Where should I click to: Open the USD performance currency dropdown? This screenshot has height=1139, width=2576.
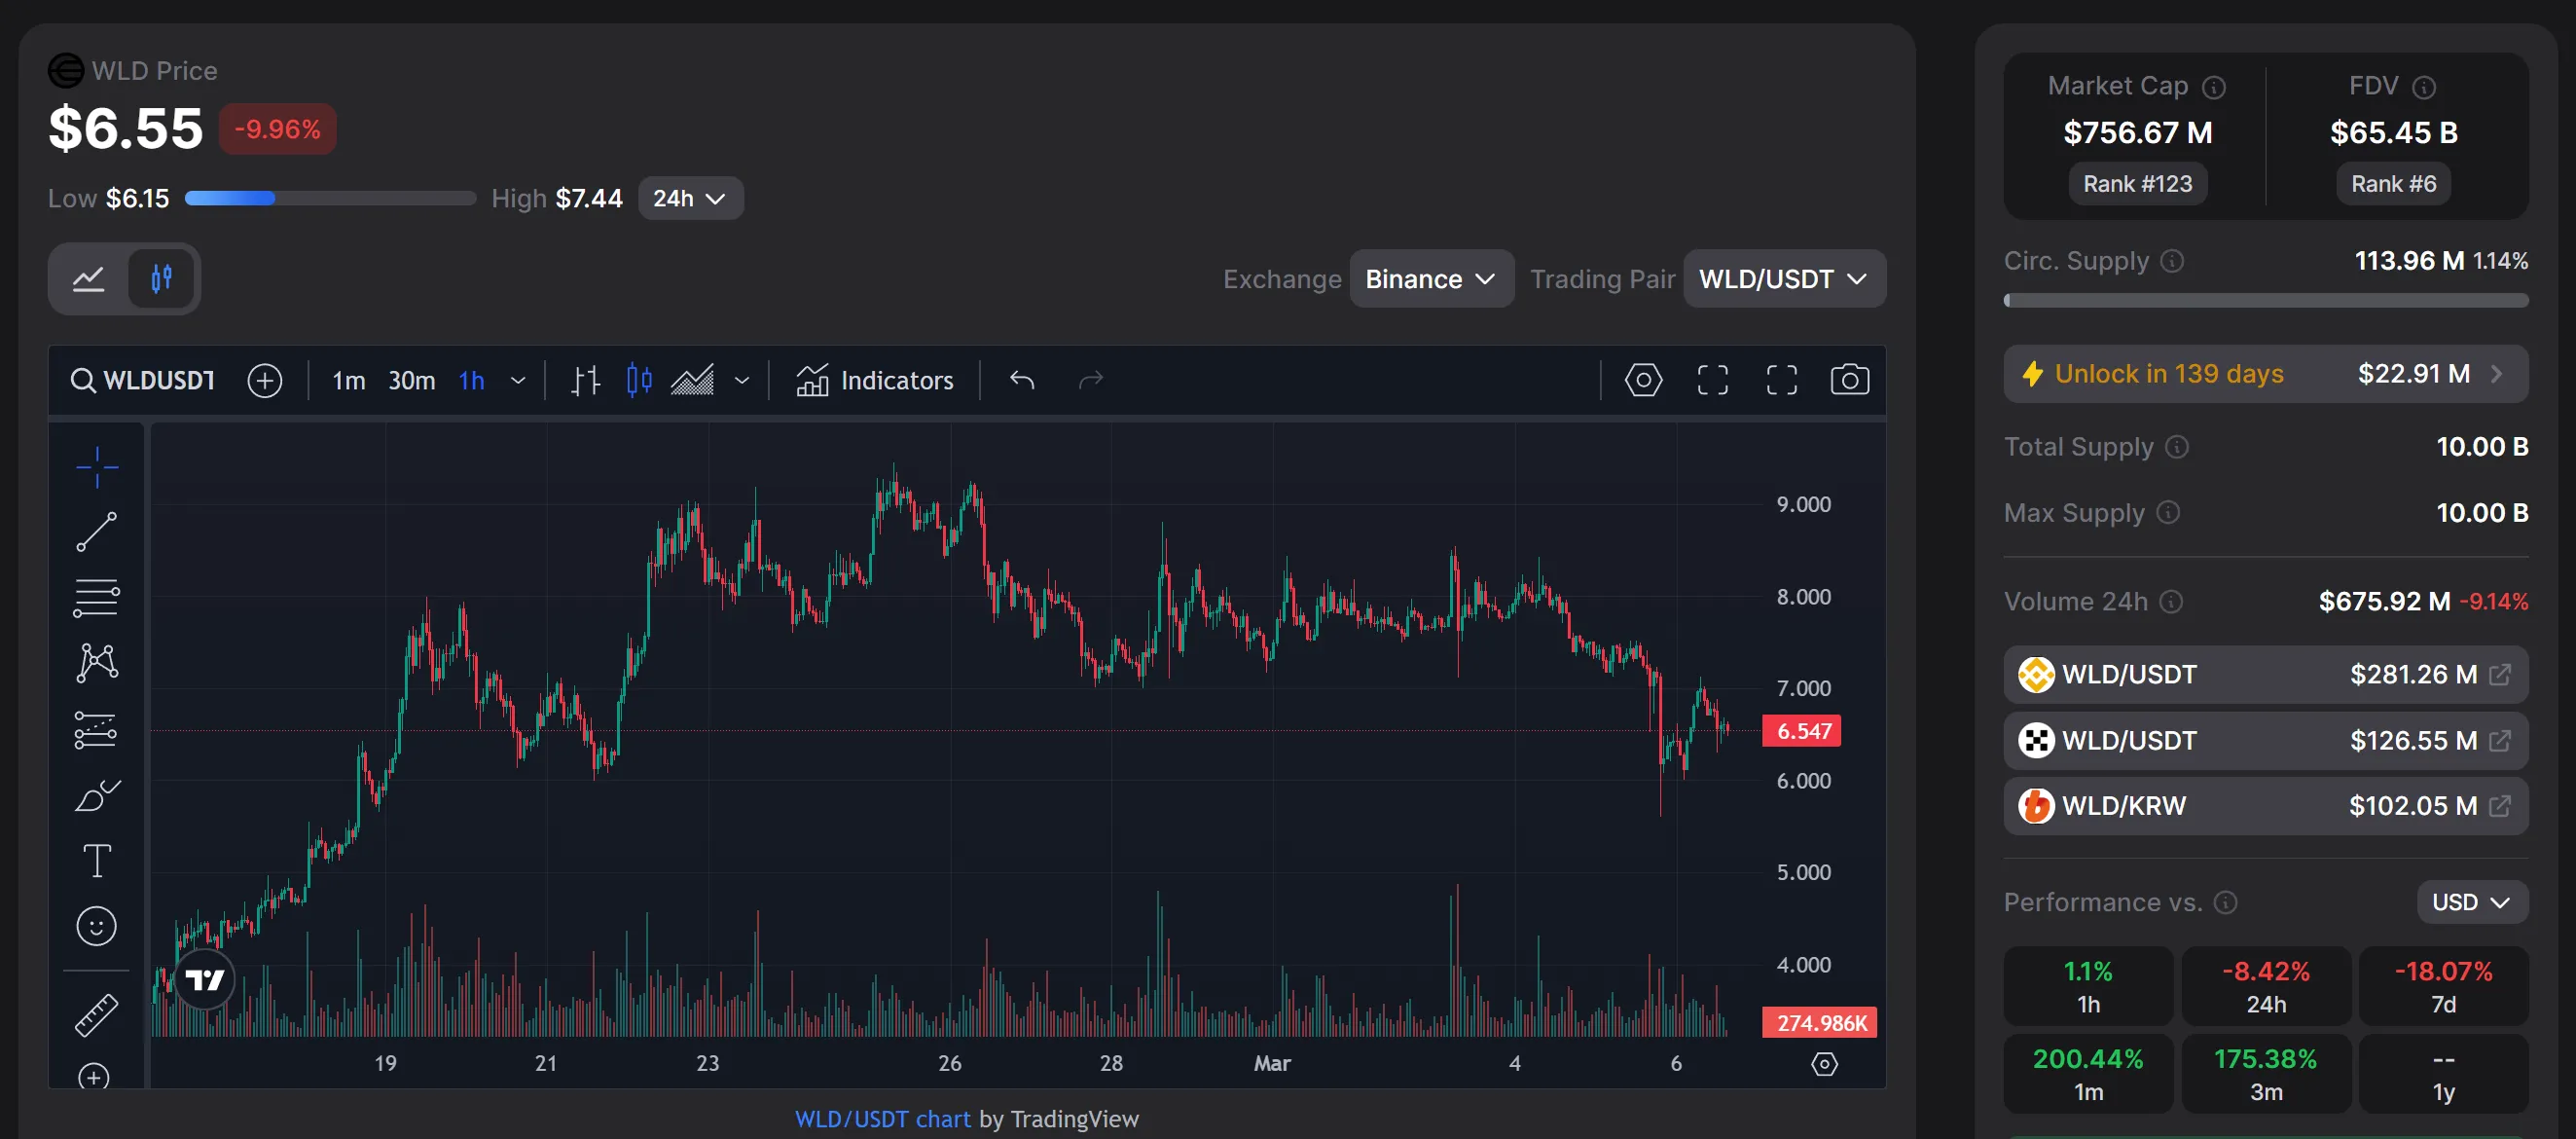[2472, 902]
